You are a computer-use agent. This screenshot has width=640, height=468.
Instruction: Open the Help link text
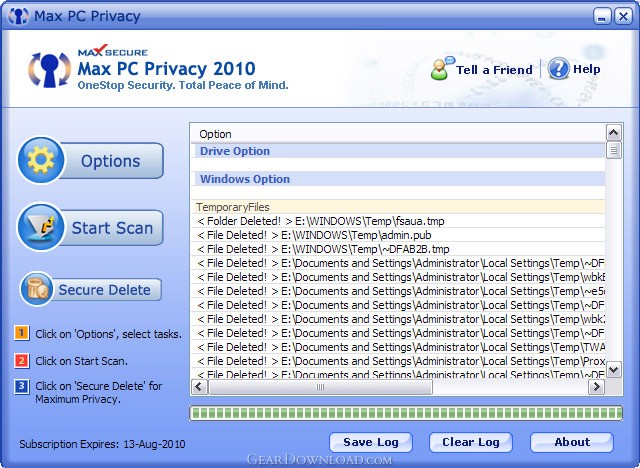coord(587,69)
